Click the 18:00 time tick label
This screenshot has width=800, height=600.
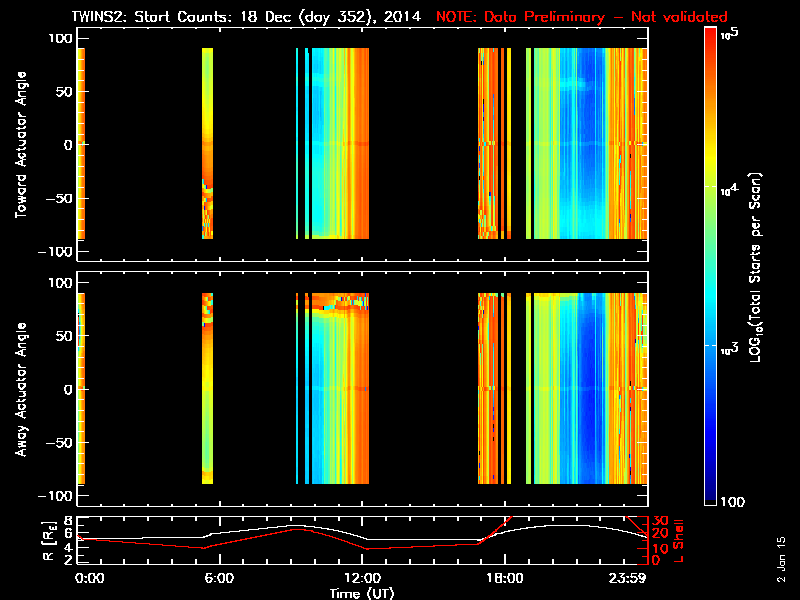505,578
